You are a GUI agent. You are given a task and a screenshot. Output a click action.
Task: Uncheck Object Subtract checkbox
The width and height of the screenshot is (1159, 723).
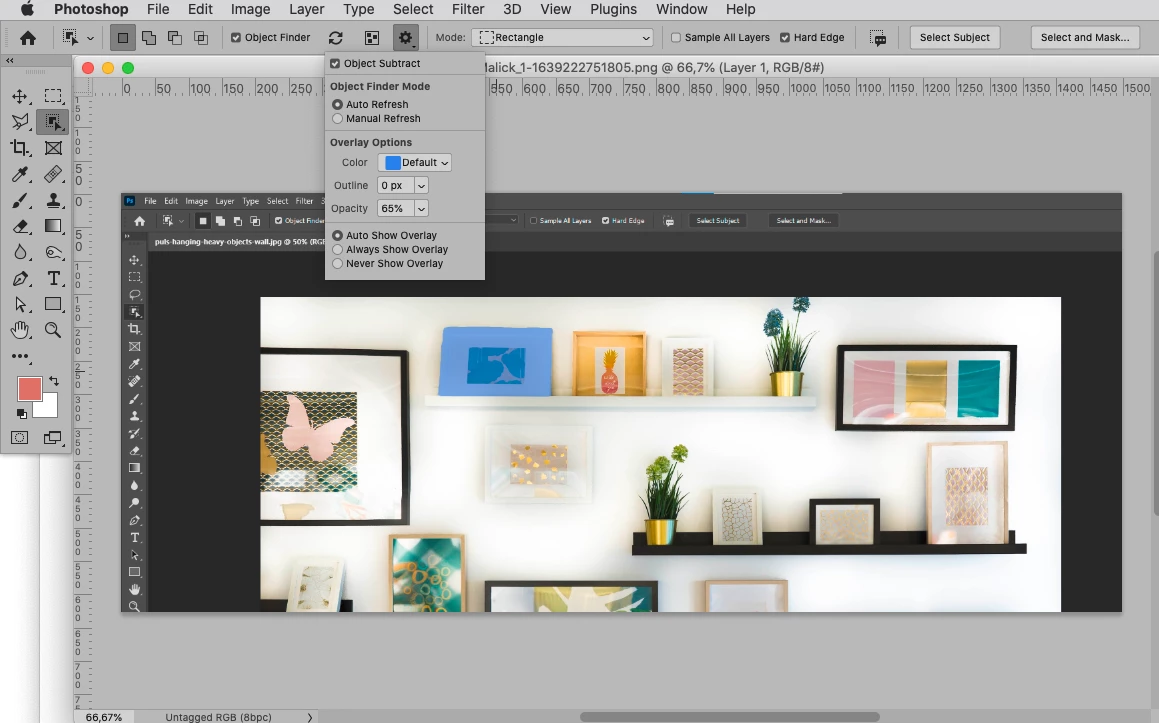pos(335,64)
